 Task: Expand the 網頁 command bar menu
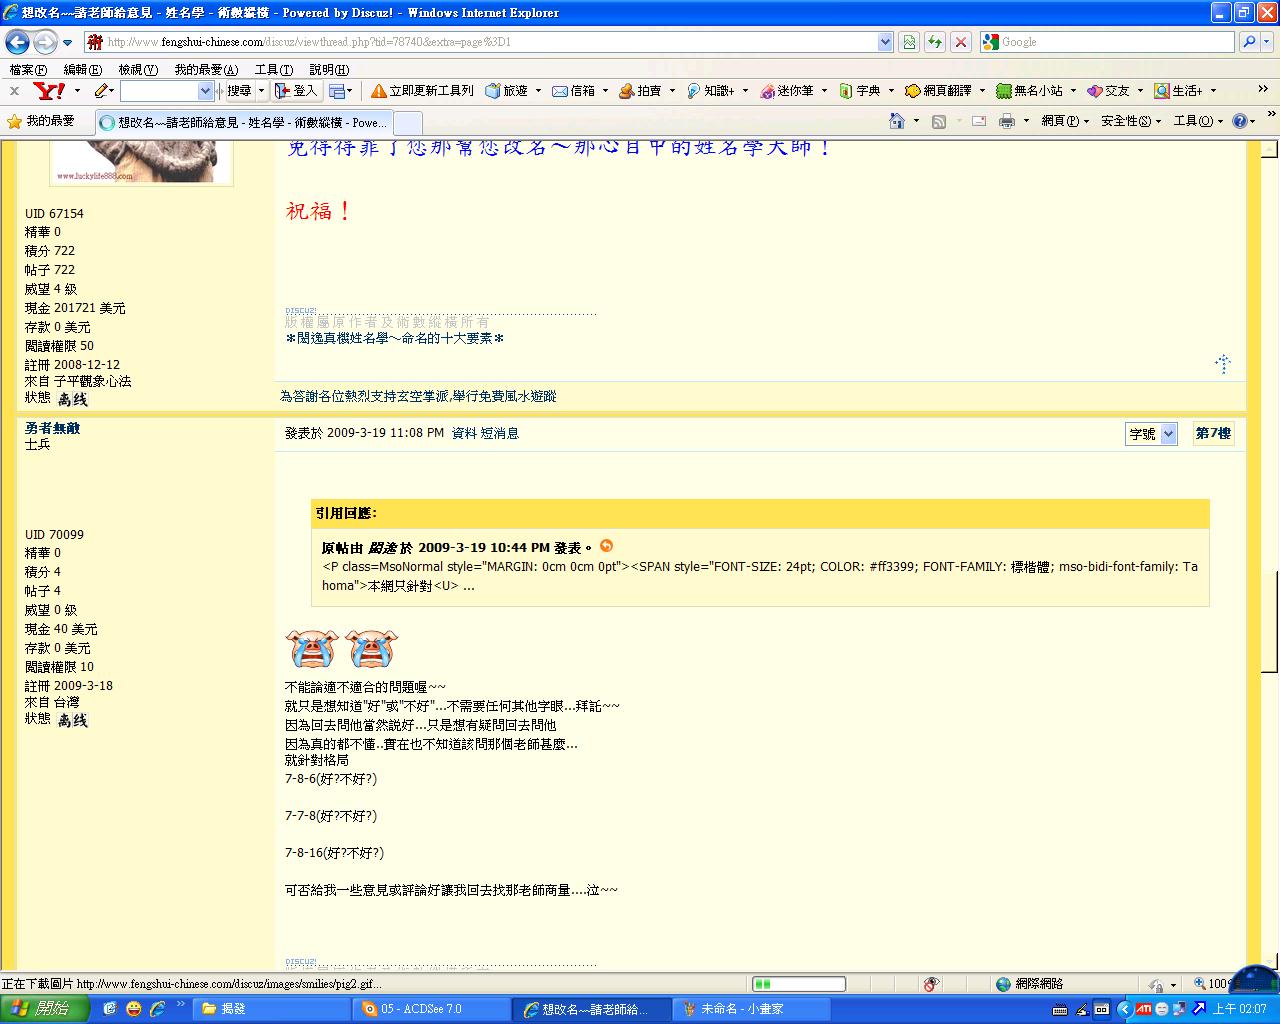tap(1065, 121)
